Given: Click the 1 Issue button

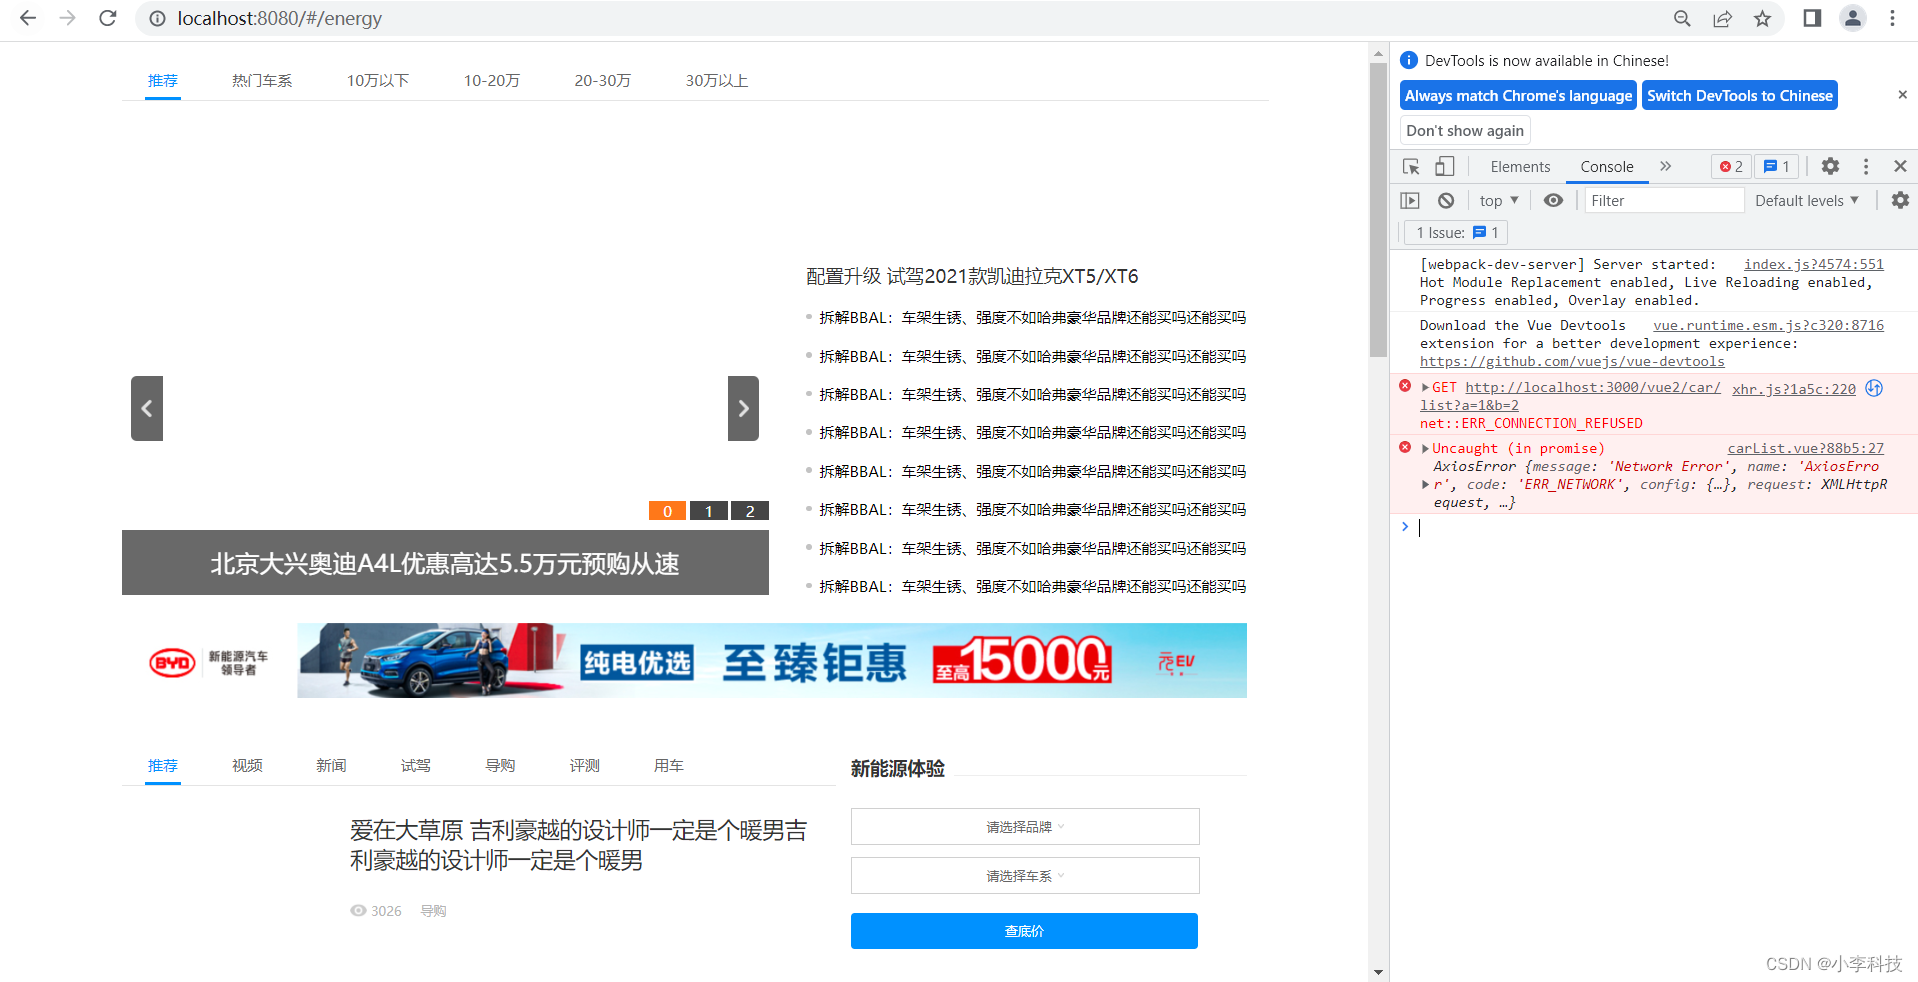Looking at the screenshot, I should [1456, 232].
